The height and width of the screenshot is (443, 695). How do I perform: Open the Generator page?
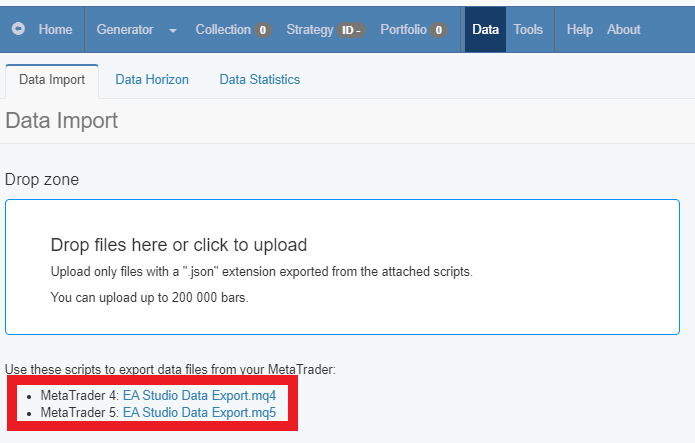(x=124, y=30)
